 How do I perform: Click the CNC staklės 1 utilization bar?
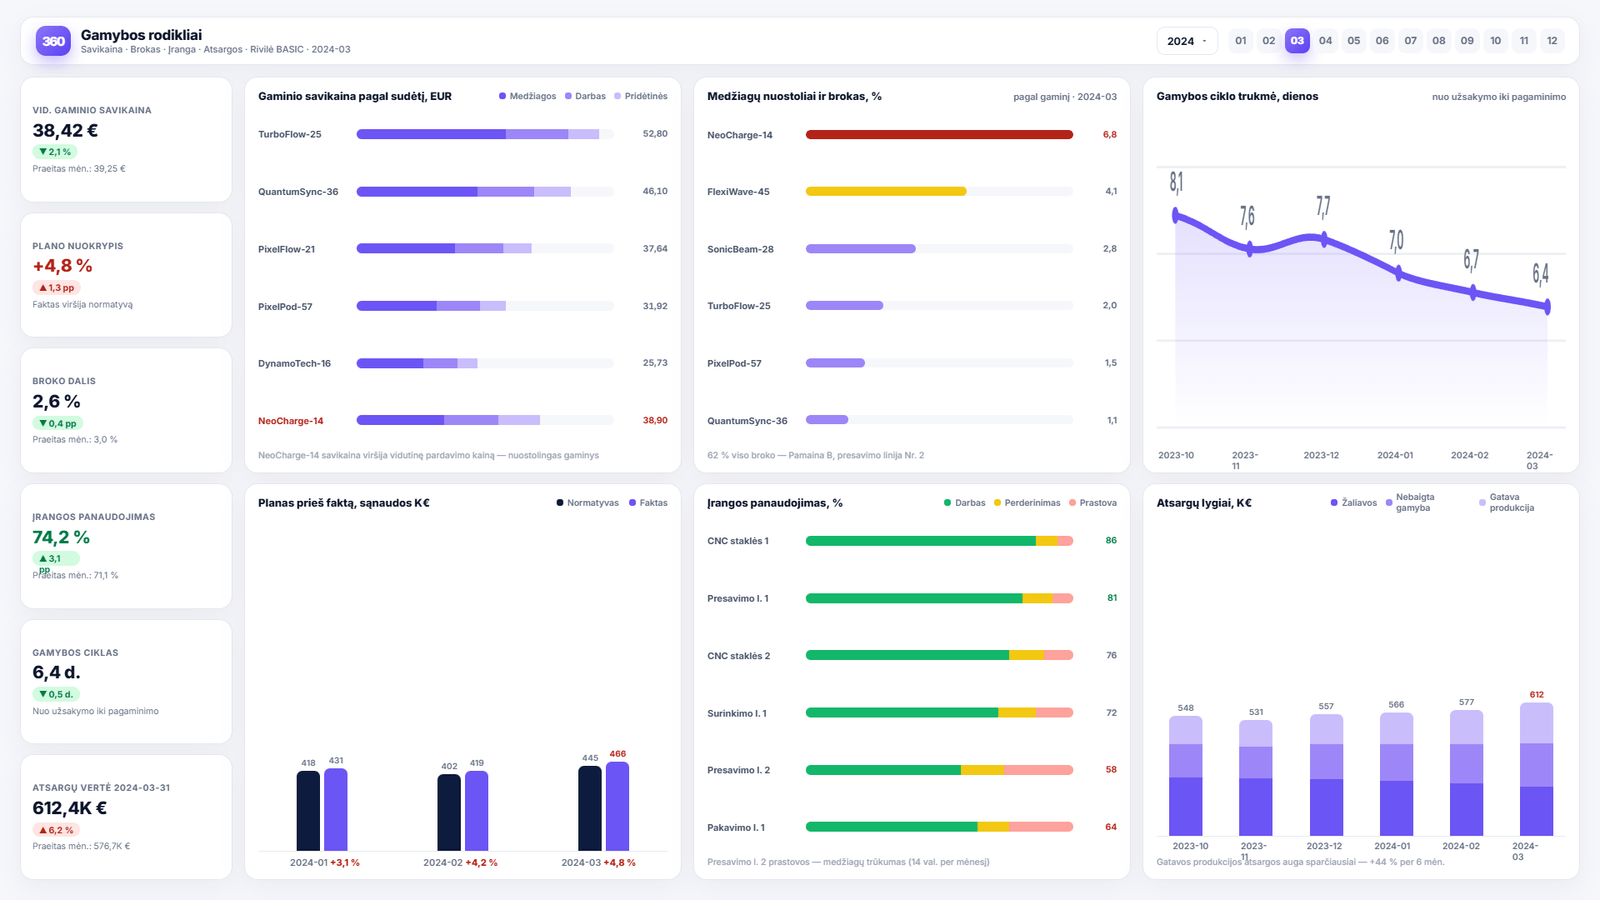coord(939,541)
